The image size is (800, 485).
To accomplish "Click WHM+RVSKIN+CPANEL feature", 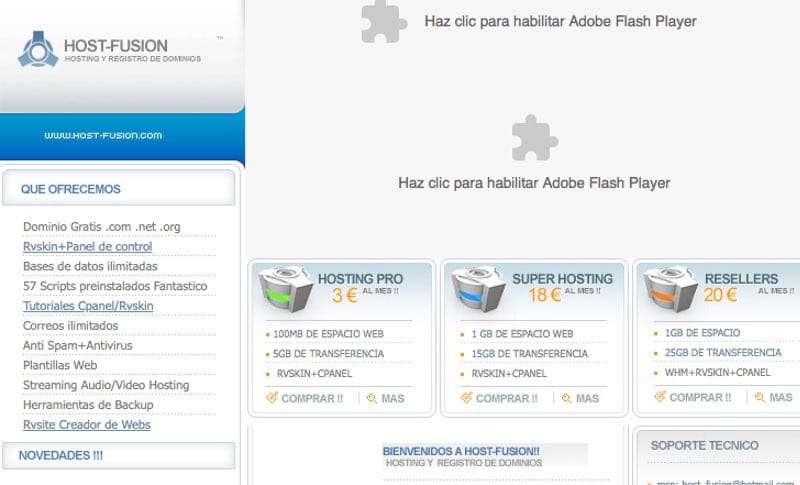I will click(x=717, y=373).
